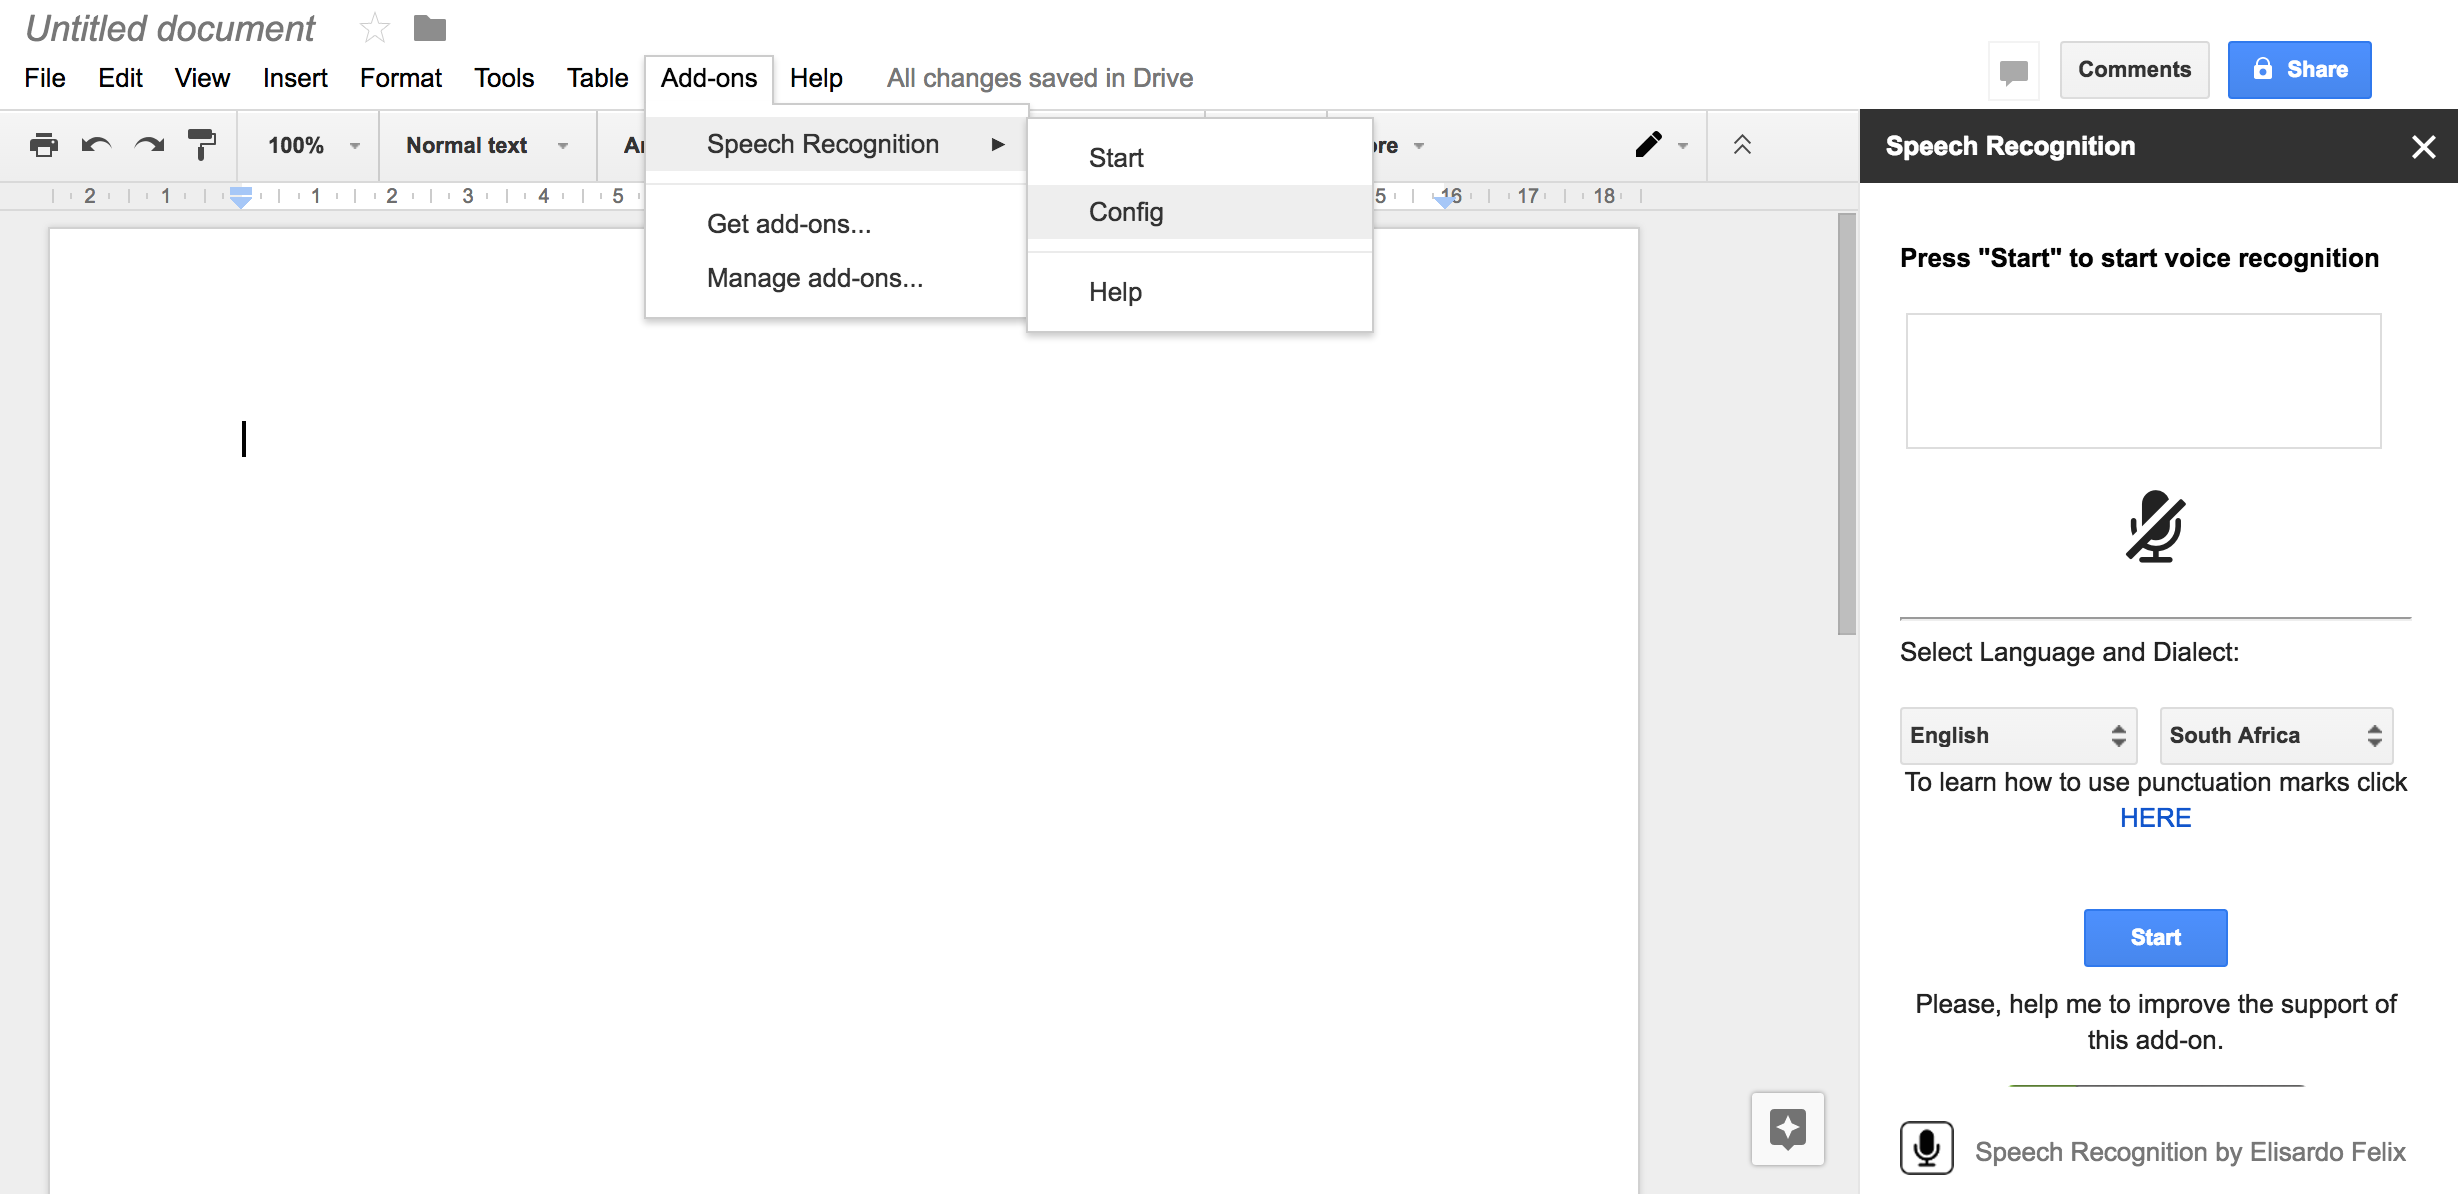Open the comment bubble icon
2458x1194 pixels.
coord(2013,70)
